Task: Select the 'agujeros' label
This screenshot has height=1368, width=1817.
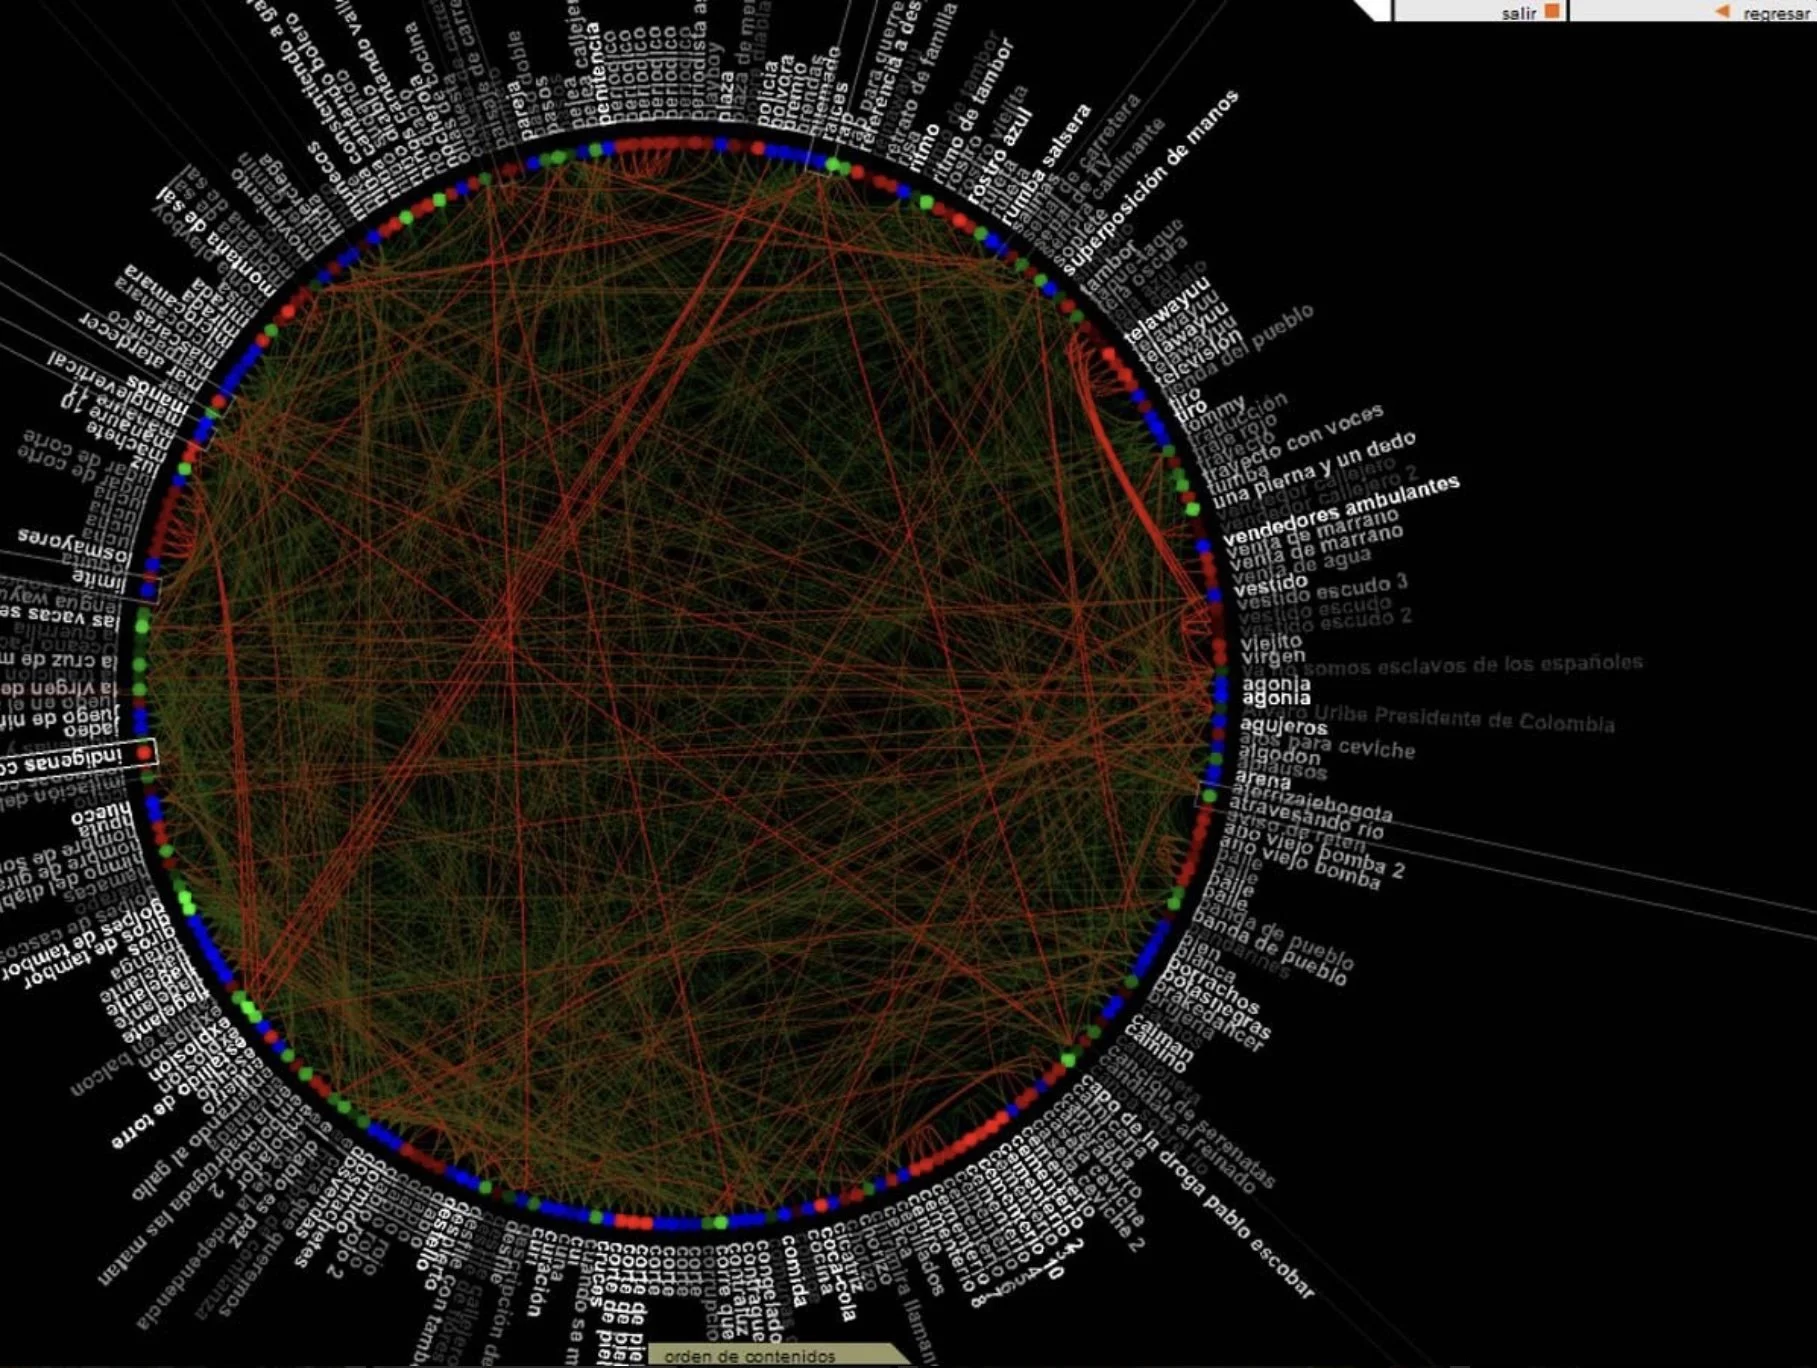Action: coord(1284,726)
